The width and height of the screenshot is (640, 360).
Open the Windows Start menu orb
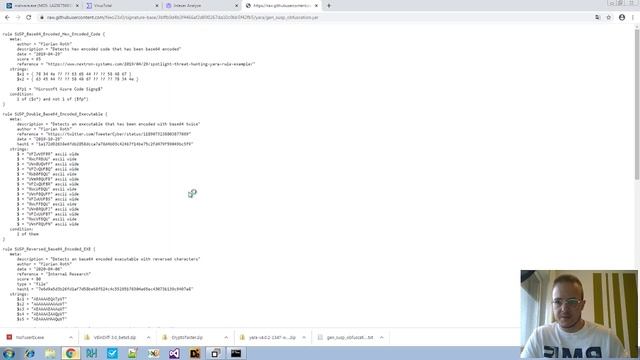(9, 353)
